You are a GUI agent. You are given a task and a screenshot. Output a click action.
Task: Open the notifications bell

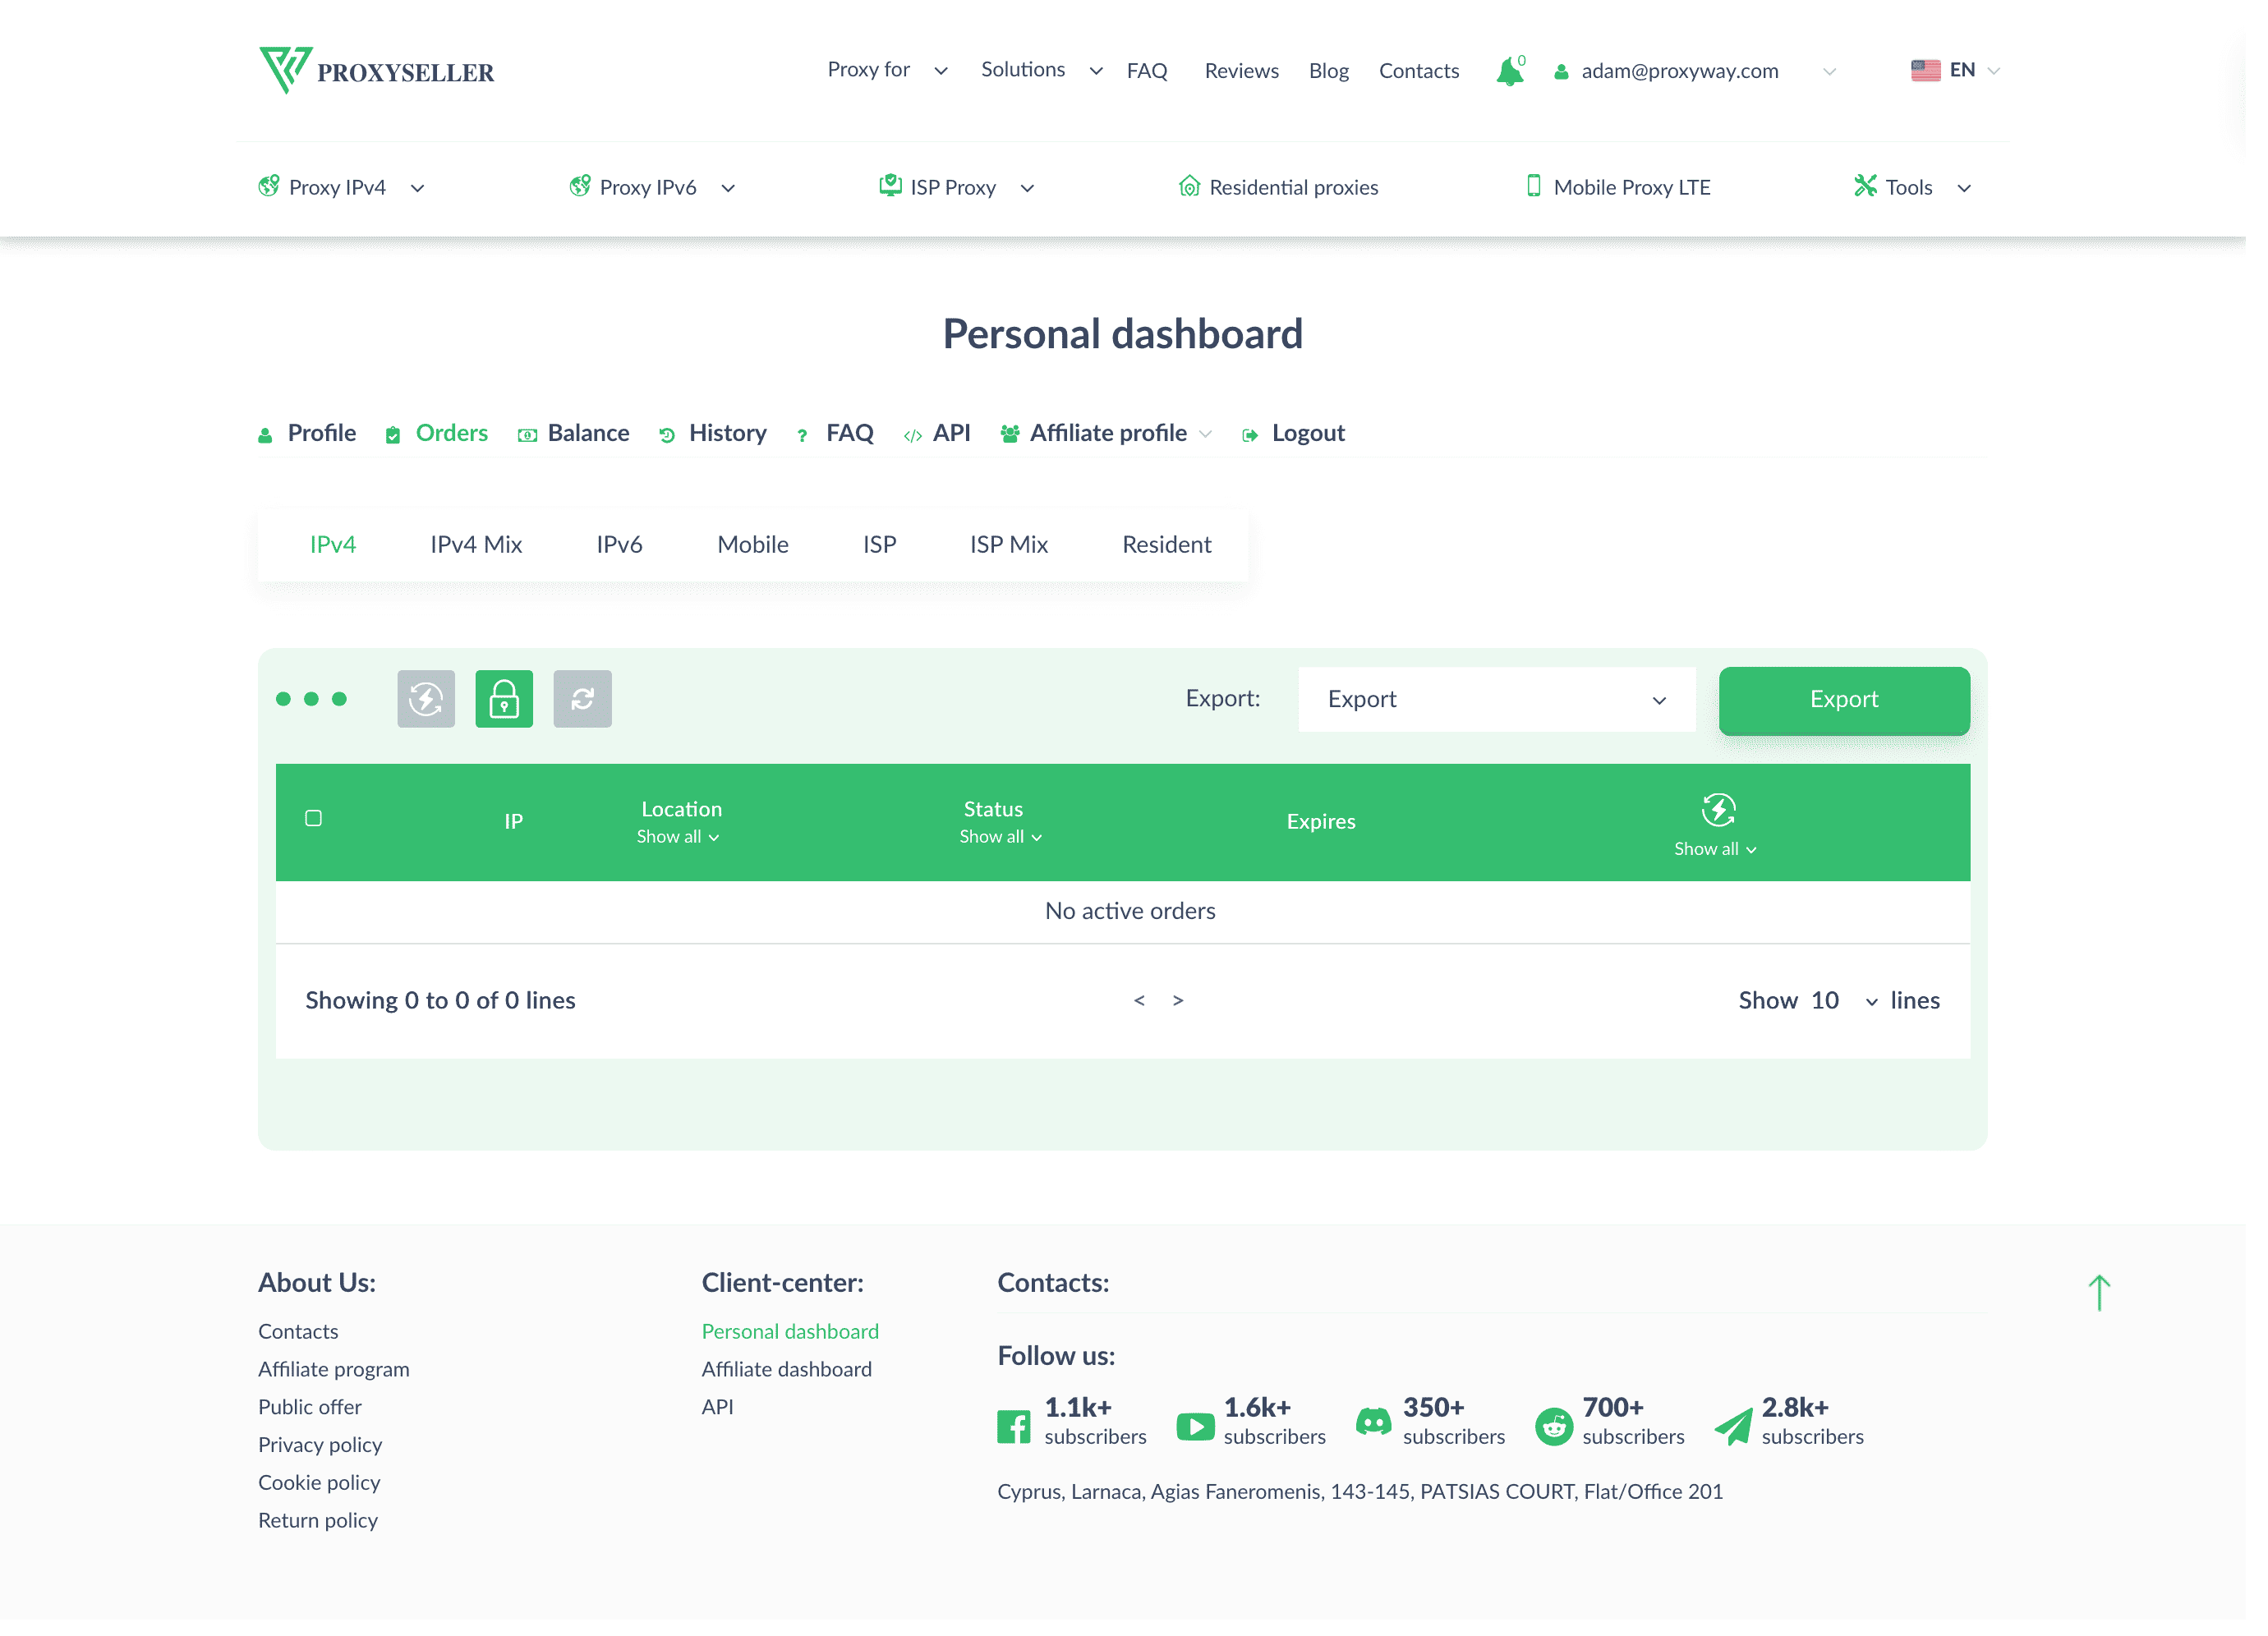pyautogui.click(x=1509, y=70)
